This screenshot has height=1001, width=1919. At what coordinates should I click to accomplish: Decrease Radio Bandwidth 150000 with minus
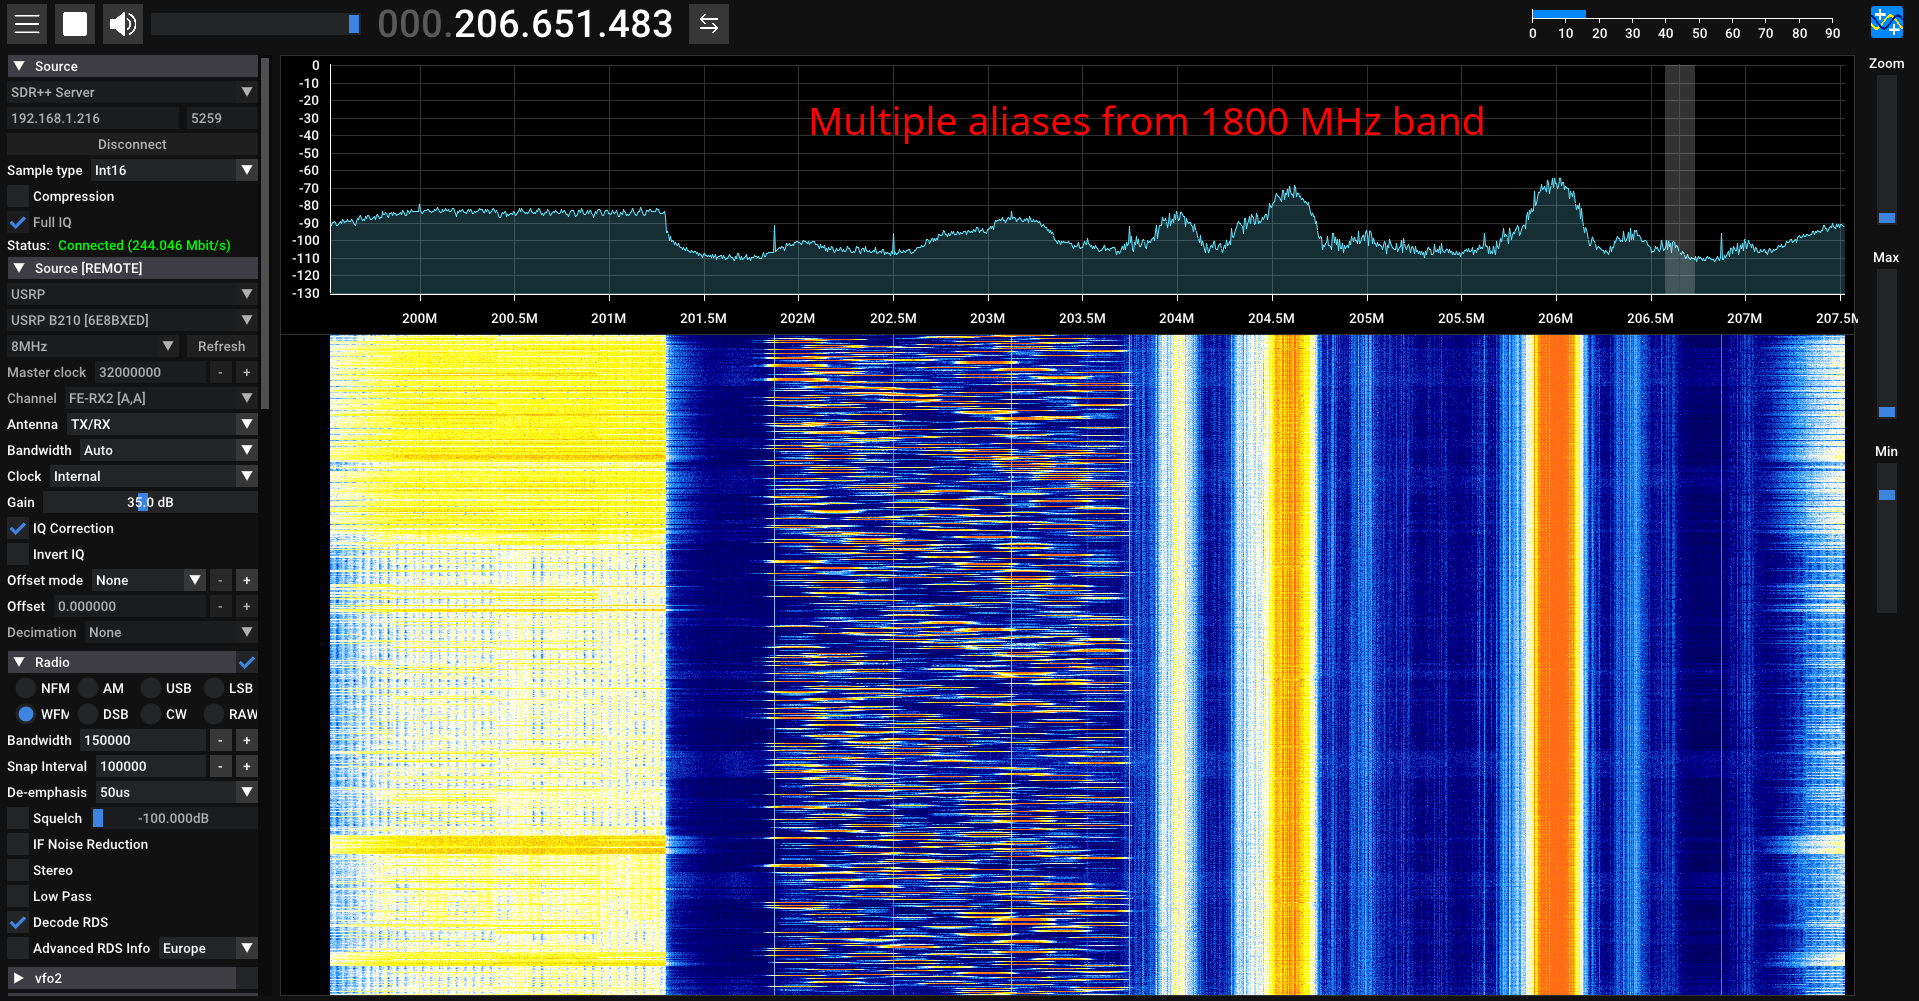(x=220, y=740)
